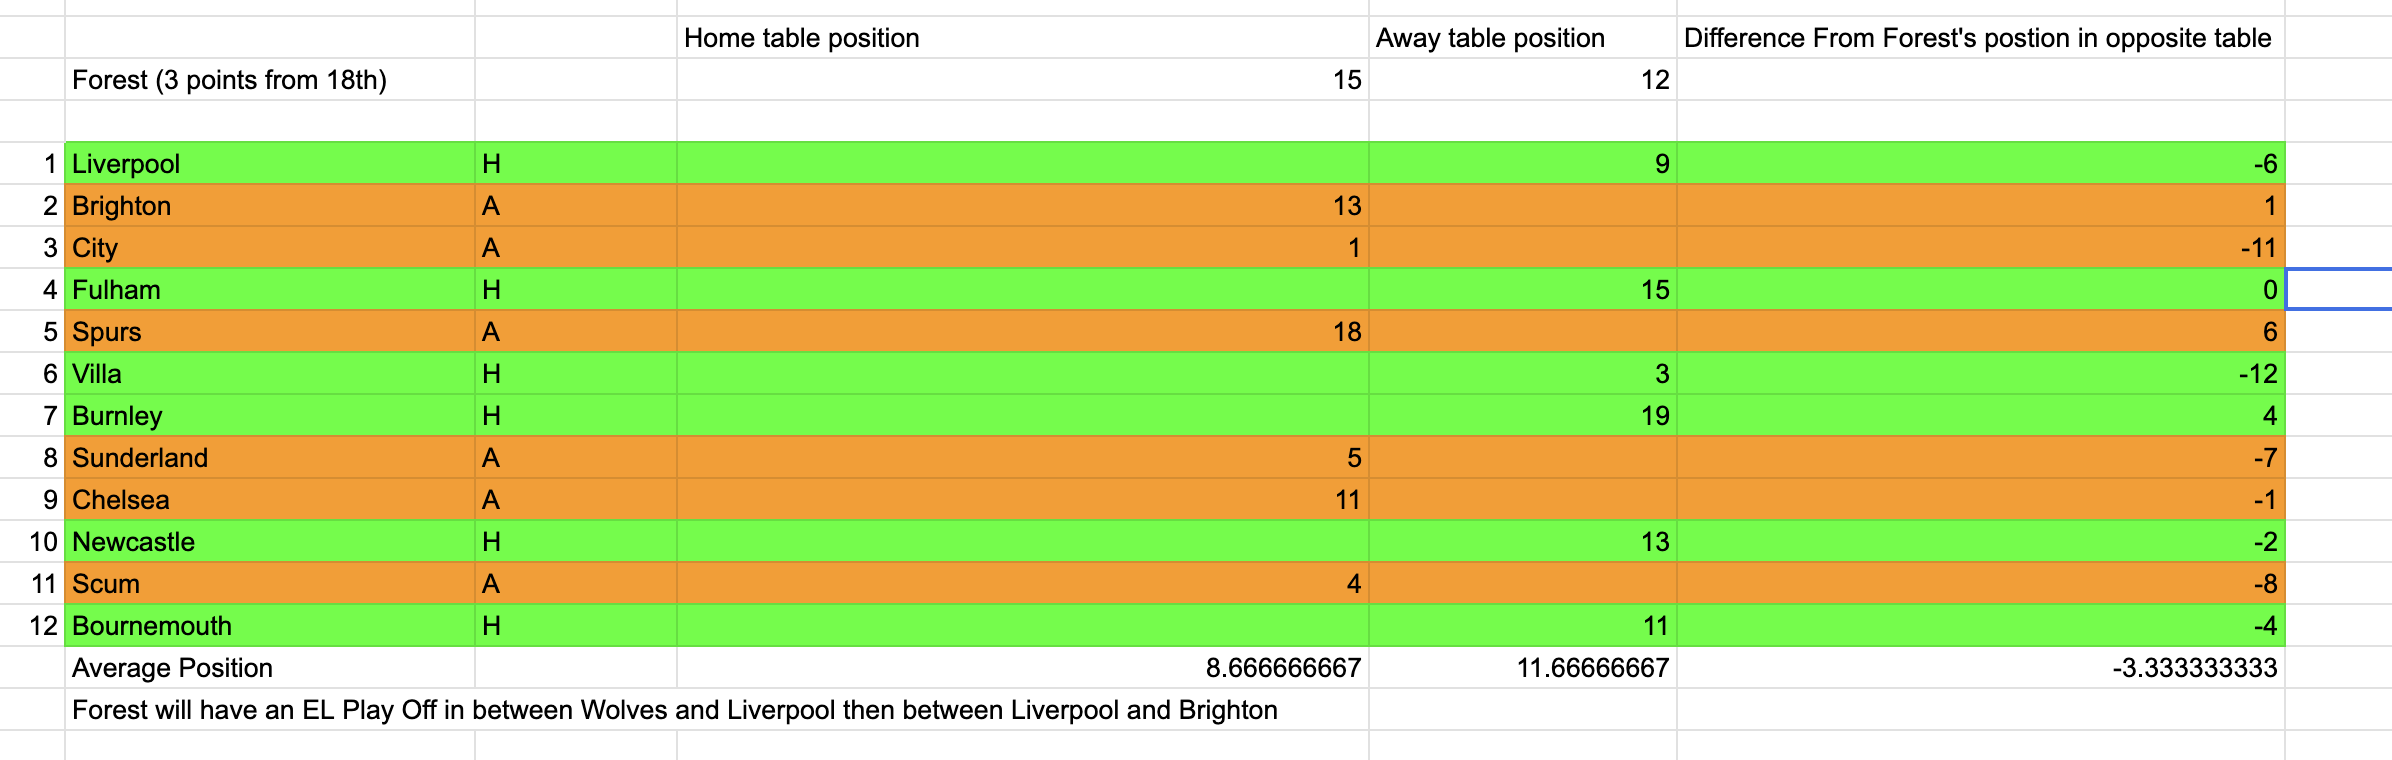The width and height of the screenshot is (2392, 760).
Task: Select the Spurs home position 18 cell
Action: point(1021,332)
